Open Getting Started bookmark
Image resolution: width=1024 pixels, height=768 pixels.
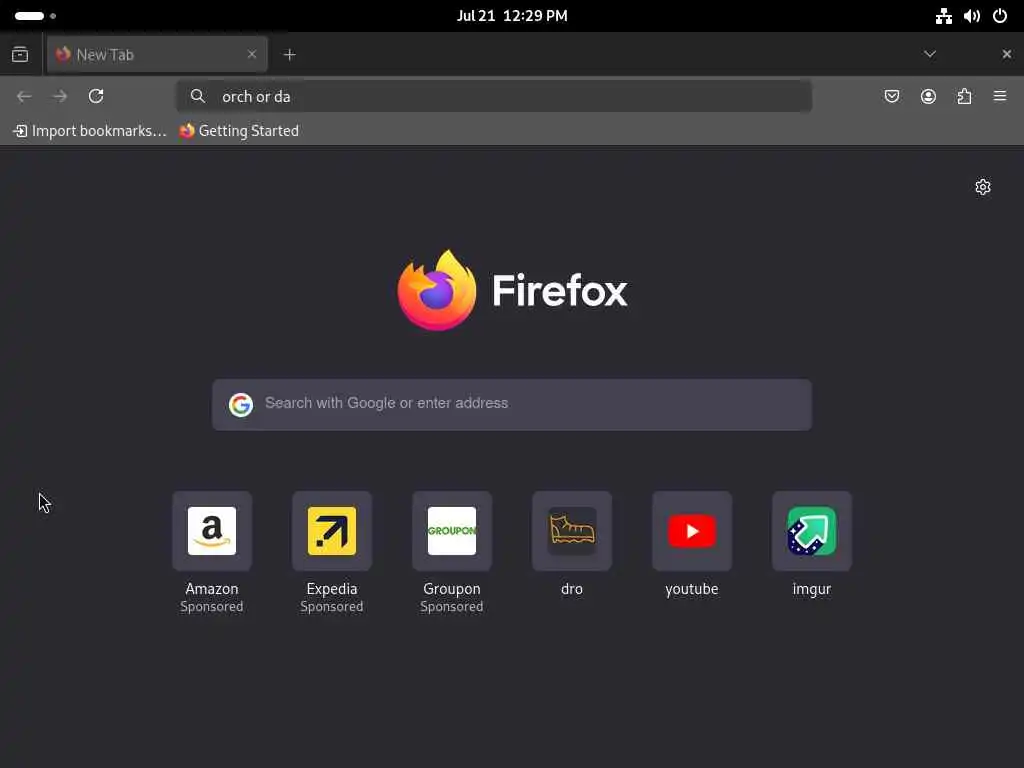239,131
